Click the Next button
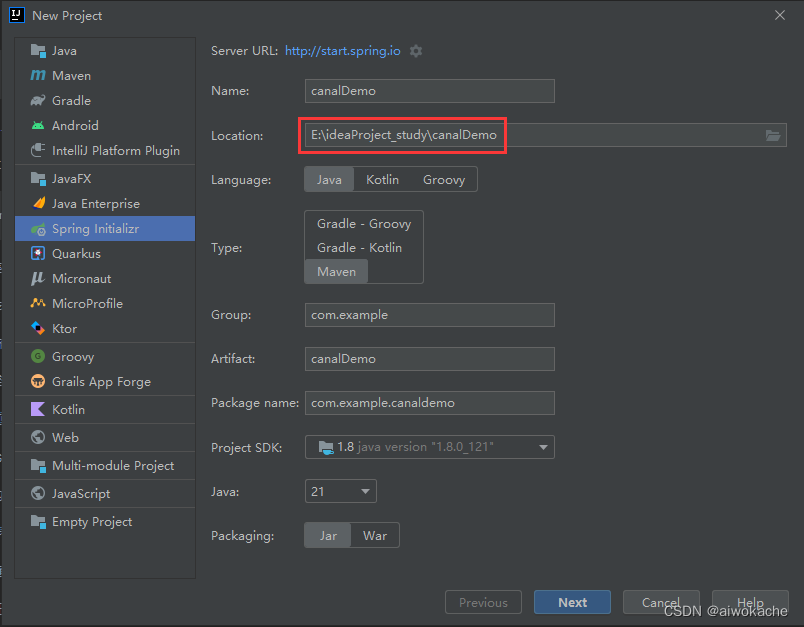Image resolution: width=804 pixels, height=627 pixels. tap(572, 602)
